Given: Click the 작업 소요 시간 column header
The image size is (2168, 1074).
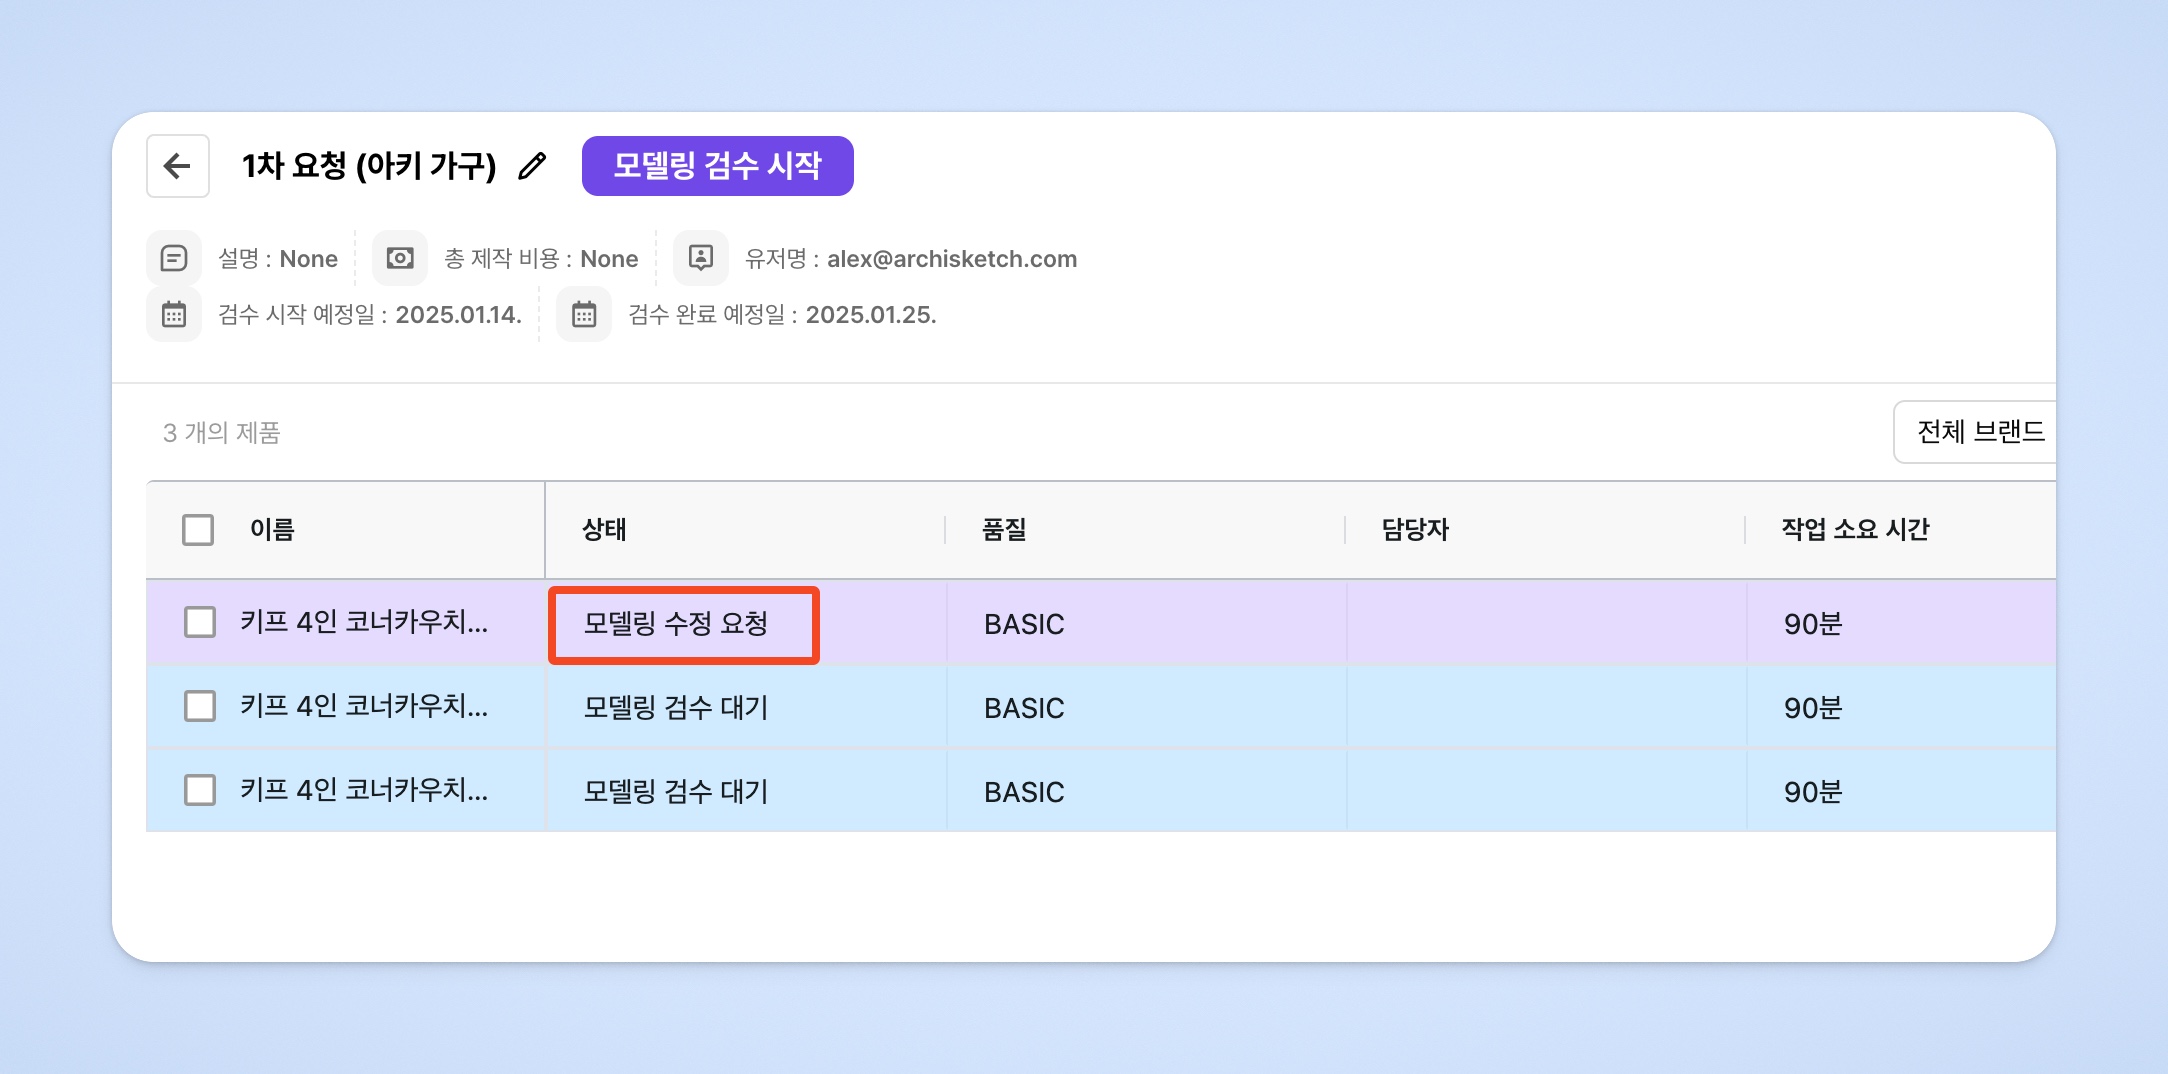Looking at the screenshot, I should click(1855, 530).
